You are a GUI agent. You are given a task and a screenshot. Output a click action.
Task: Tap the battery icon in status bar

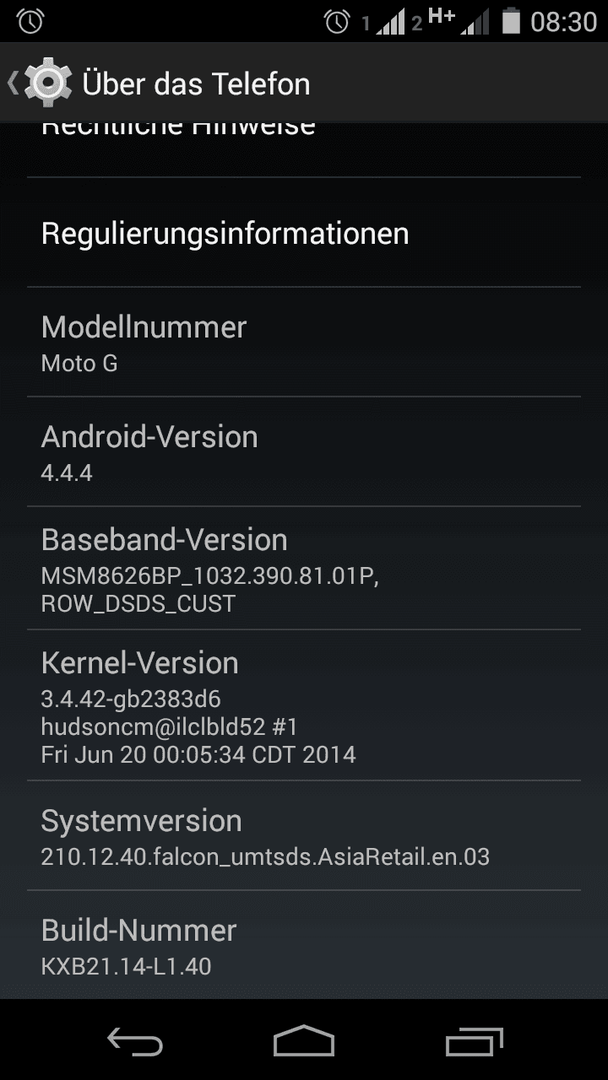tap(511, 21)
